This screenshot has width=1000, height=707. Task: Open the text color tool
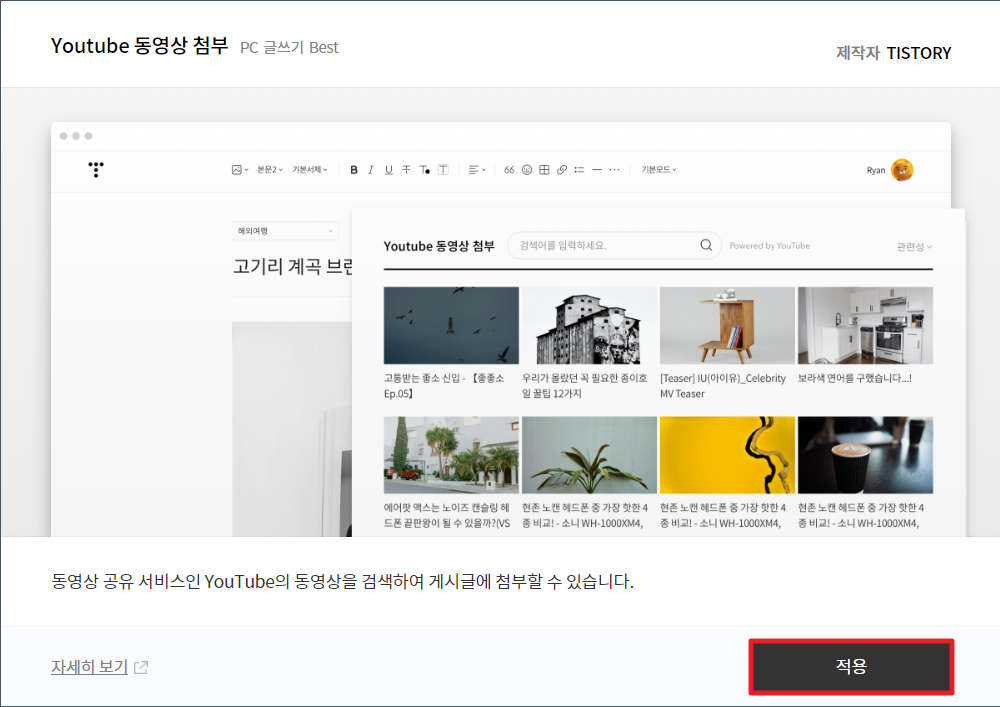(424, 170)
